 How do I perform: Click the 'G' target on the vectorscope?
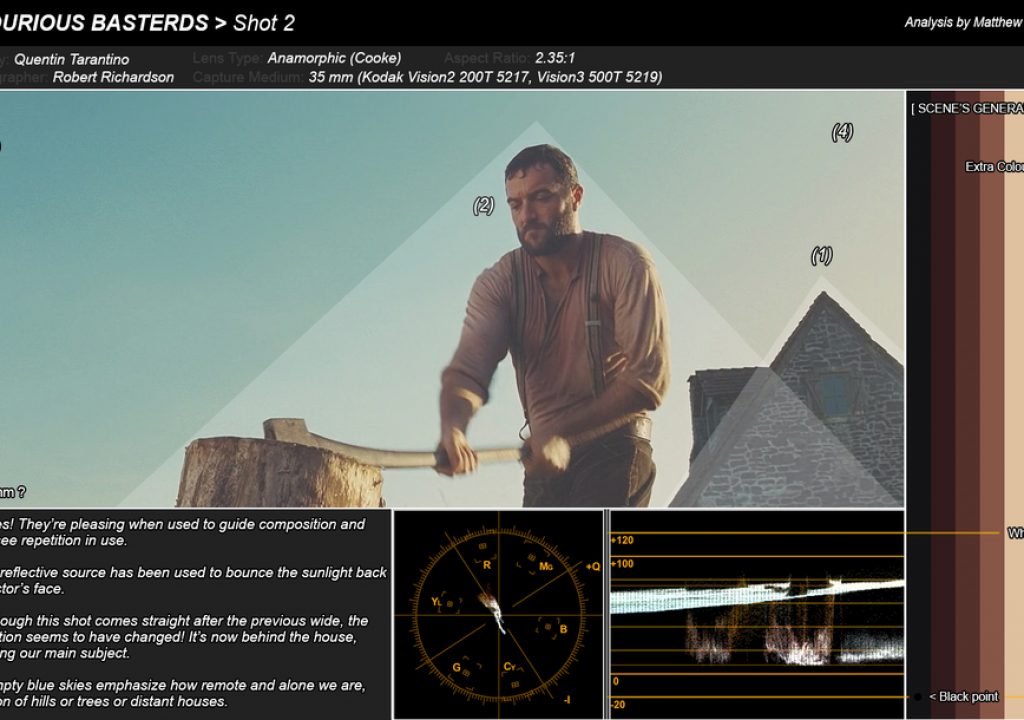click(456, 667)
